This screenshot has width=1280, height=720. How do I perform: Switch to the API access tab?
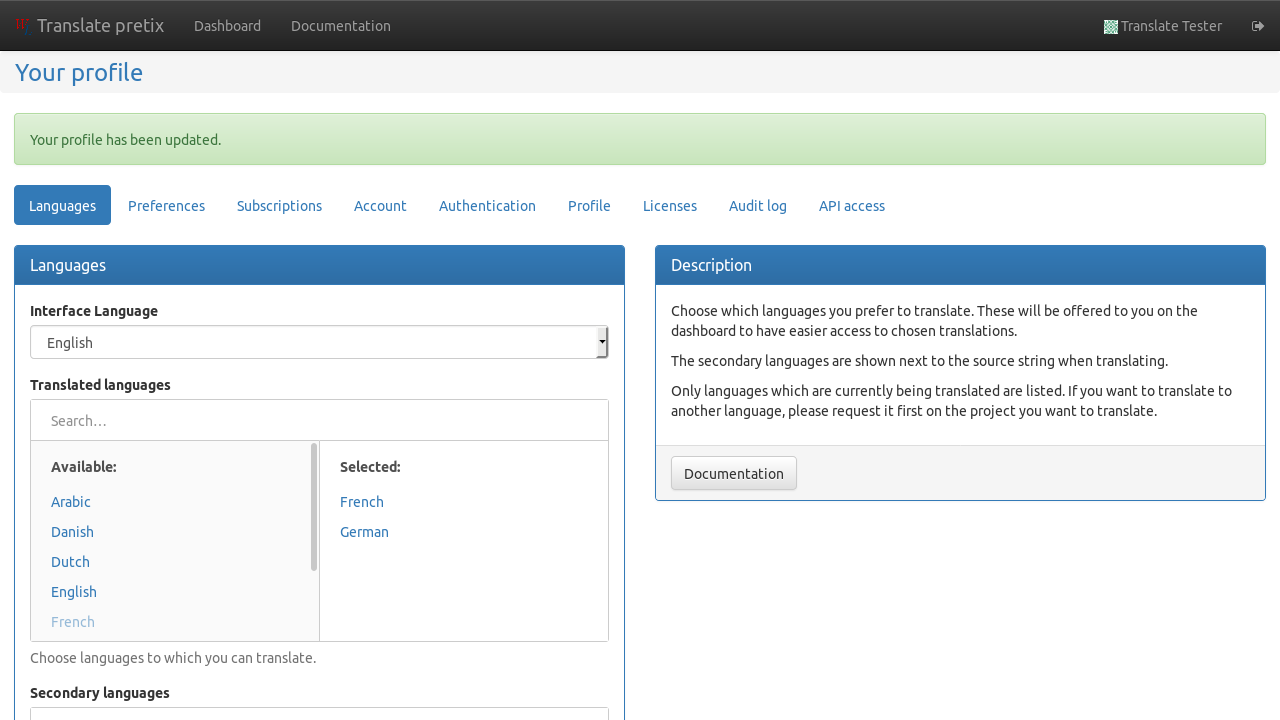point(851,206)
